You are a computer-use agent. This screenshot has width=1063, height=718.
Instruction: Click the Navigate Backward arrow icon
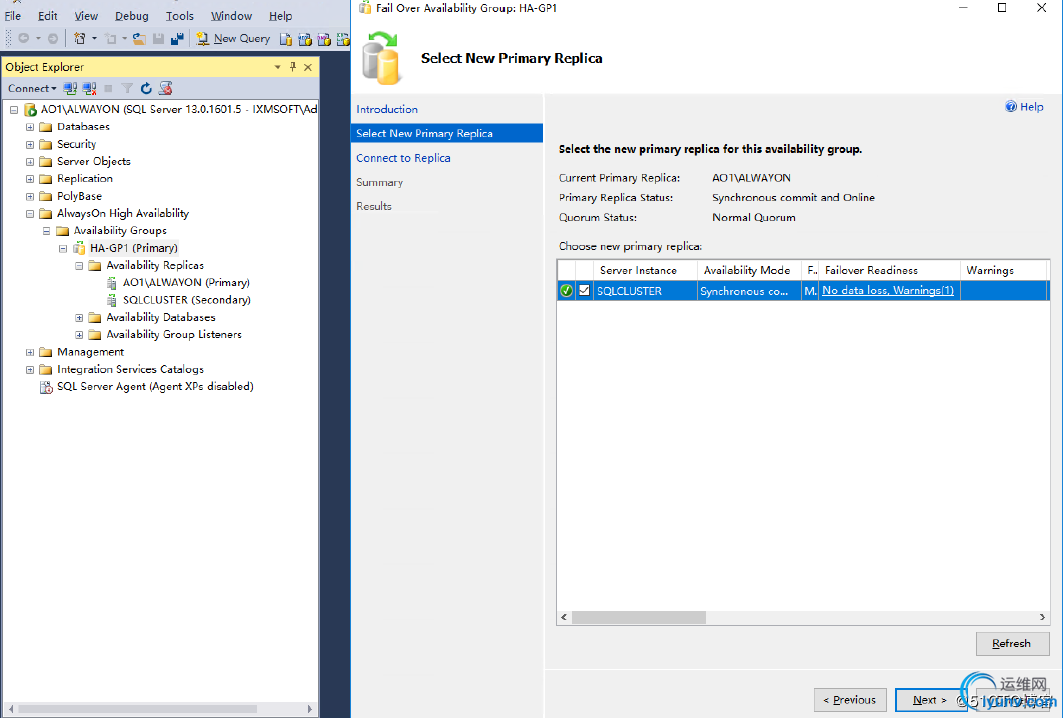(x=23, y=39)
